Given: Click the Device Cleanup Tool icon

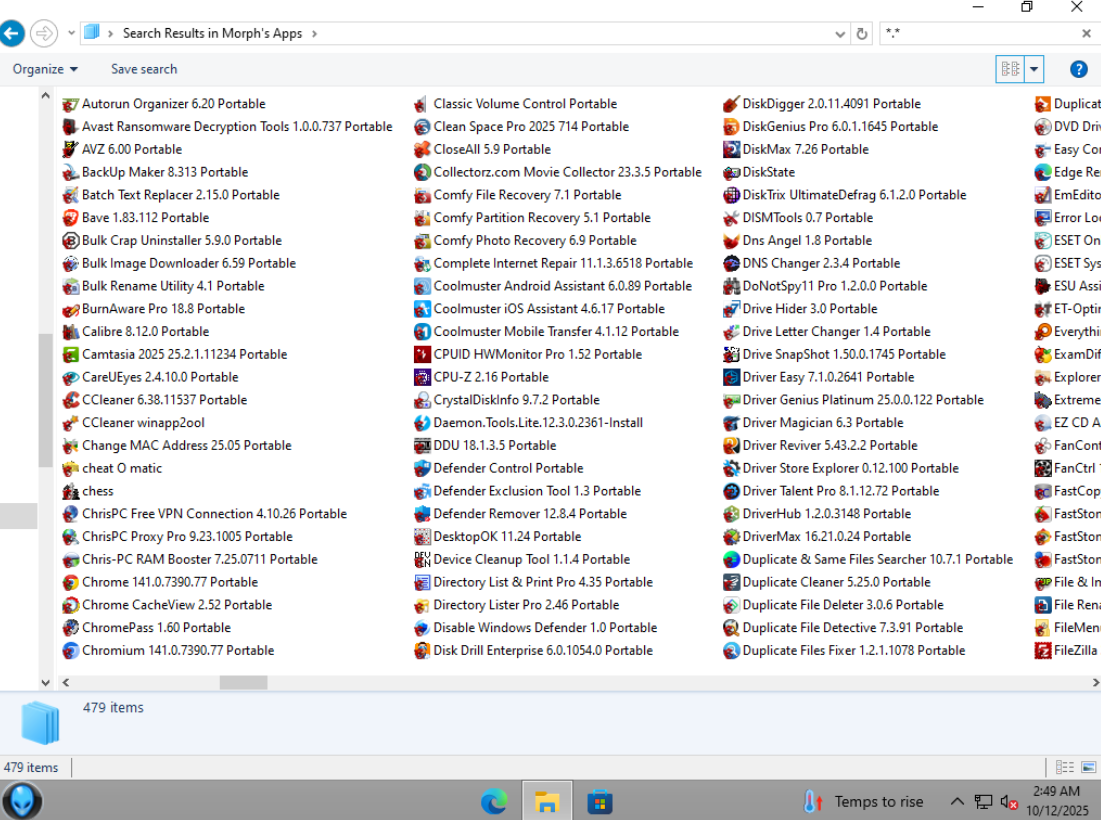Looking at the screenshot, I should pyautogui.click(x=422, y=560).
